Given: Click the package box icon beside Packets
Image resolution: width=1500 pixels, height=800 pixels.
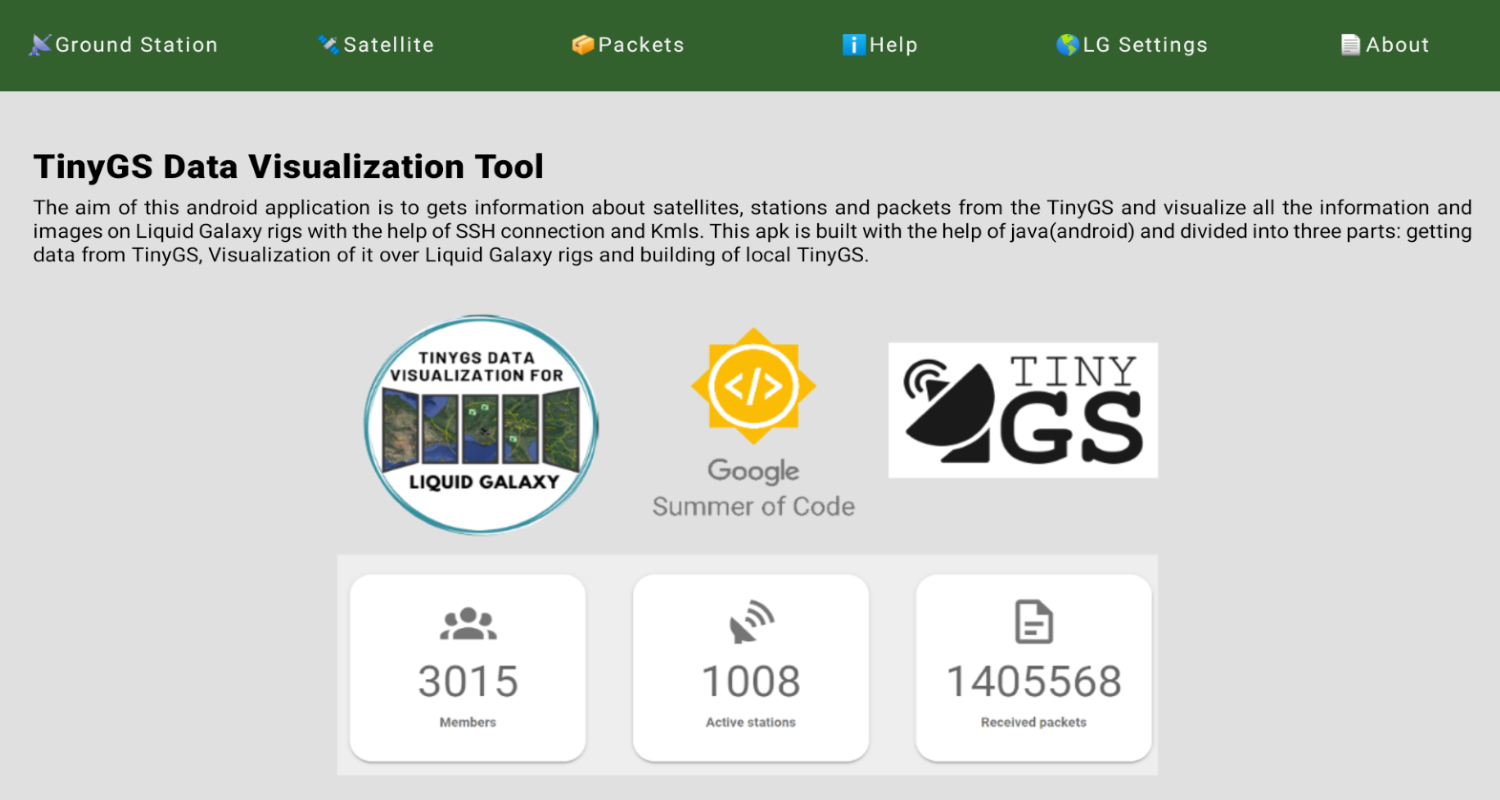Looking at the screenshot, I should coord(583,45).
